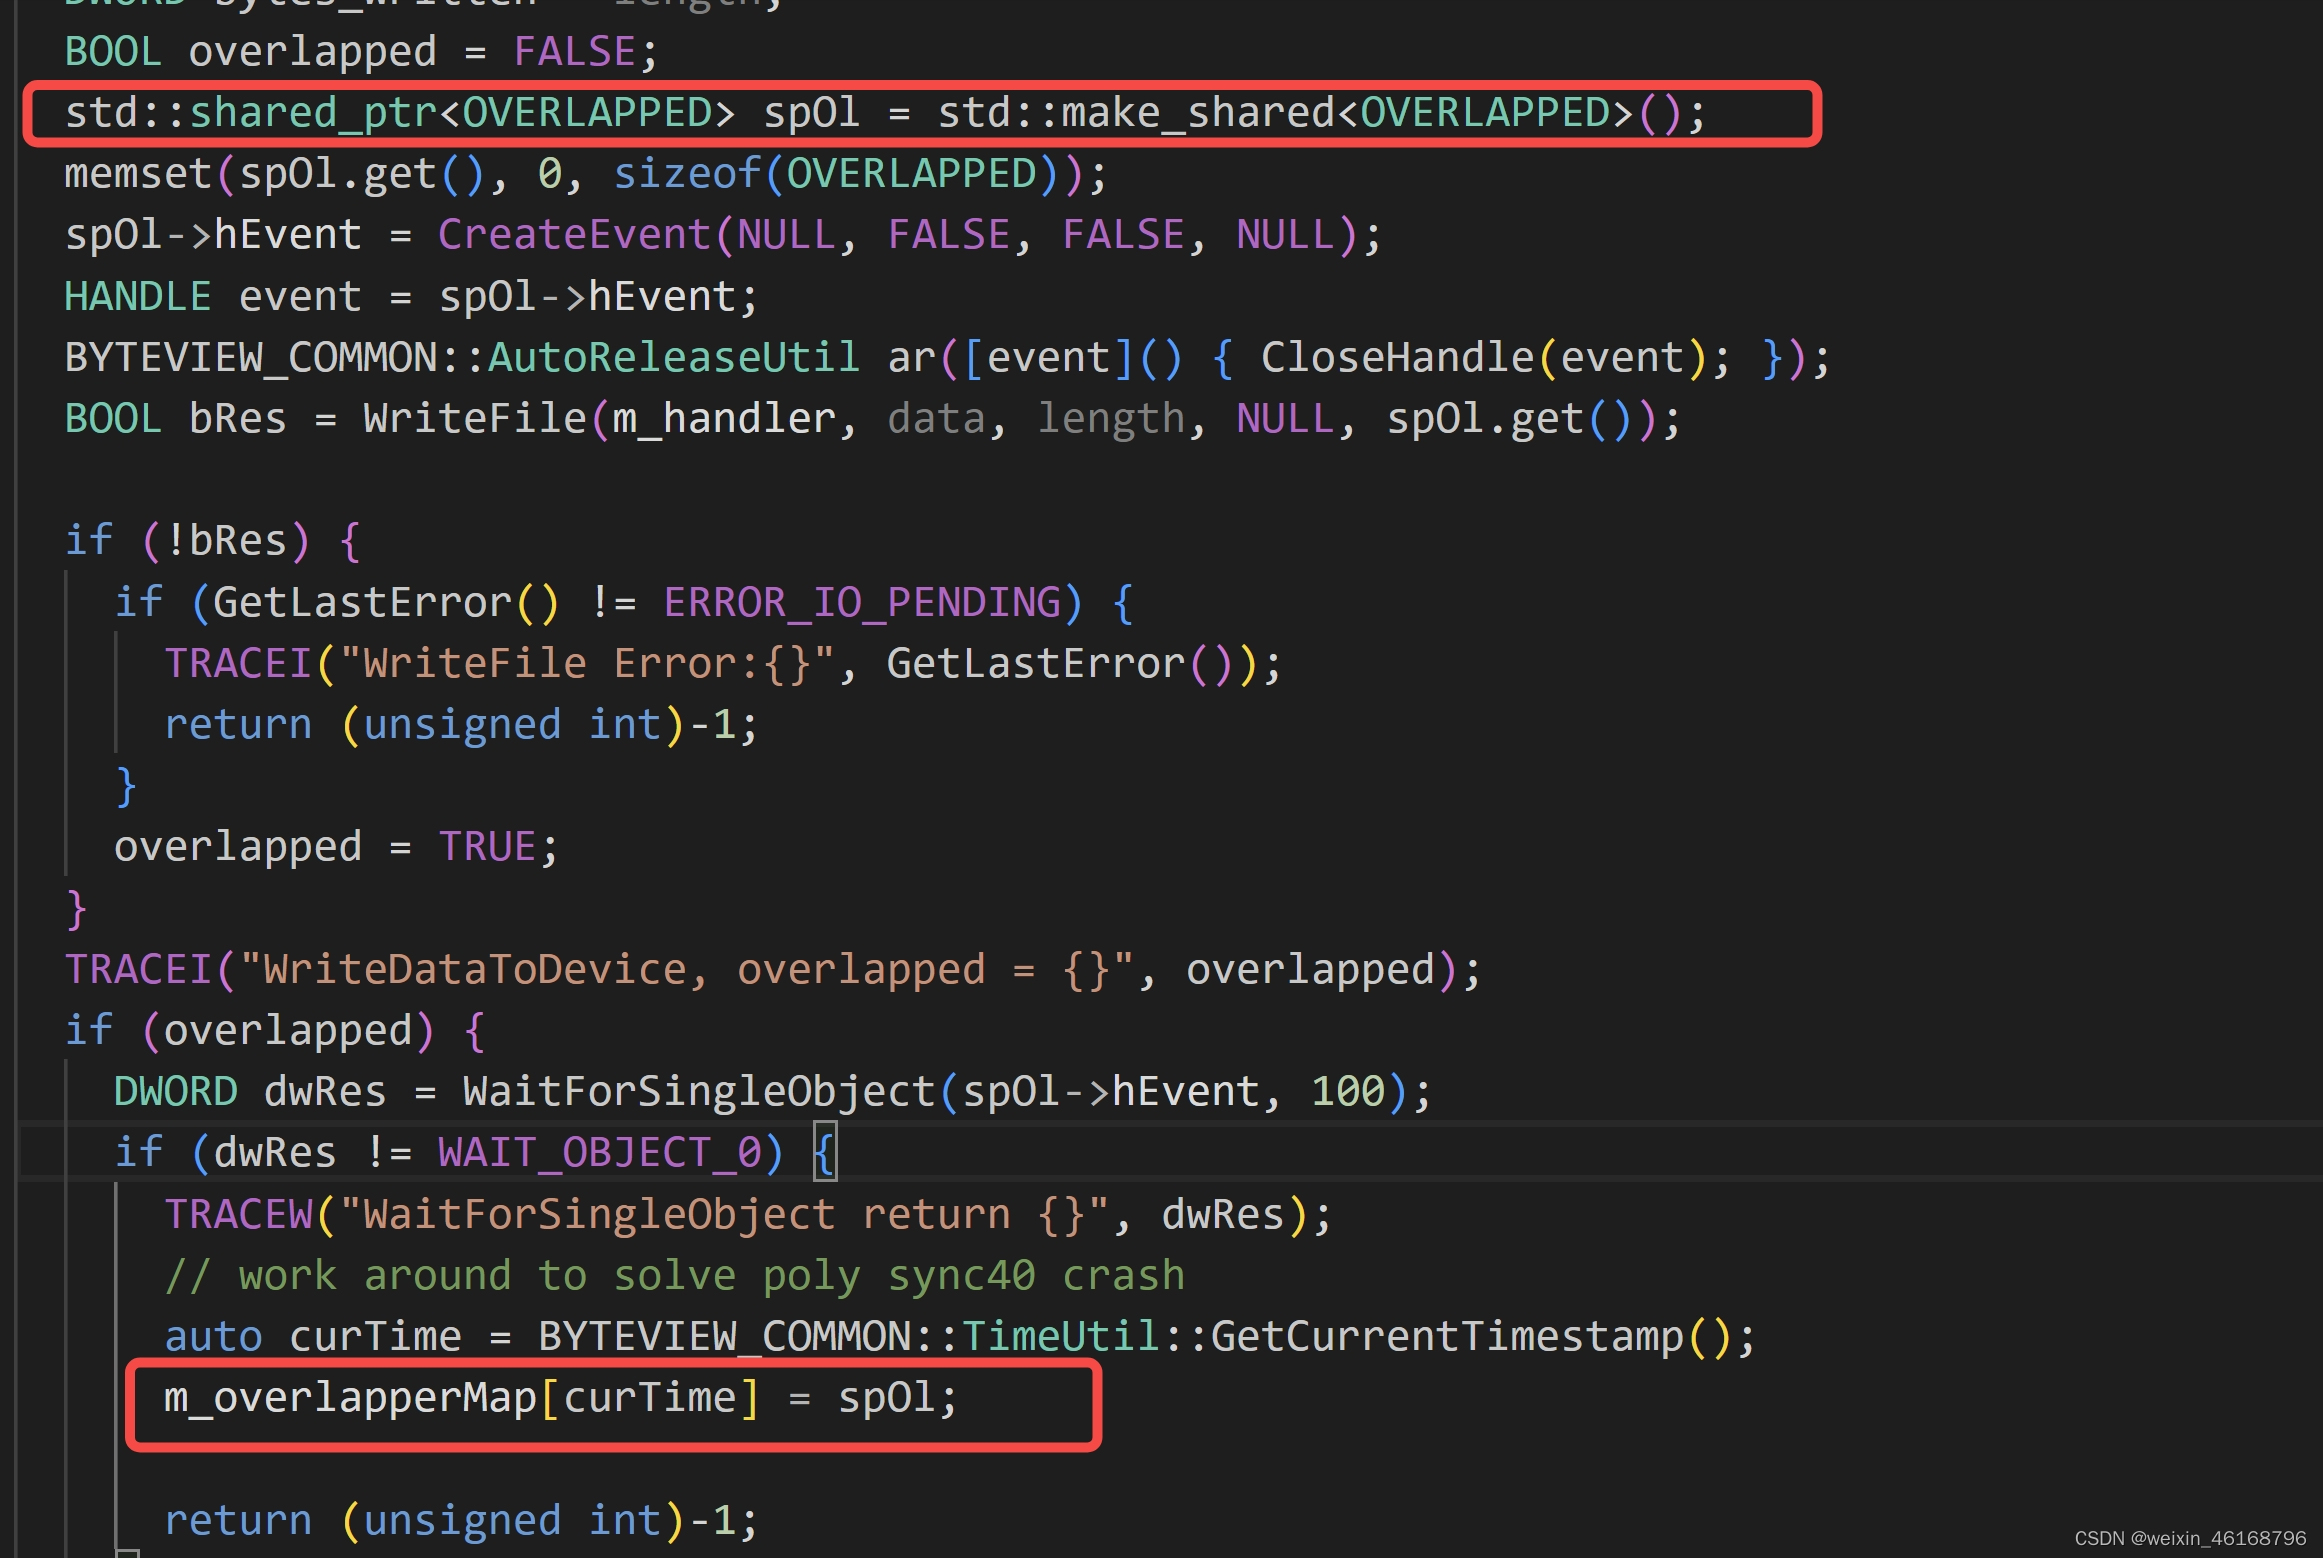
Task: Click the make_shared call in highlighted line
Action: pyautogui.click(x=1197, y=113)
